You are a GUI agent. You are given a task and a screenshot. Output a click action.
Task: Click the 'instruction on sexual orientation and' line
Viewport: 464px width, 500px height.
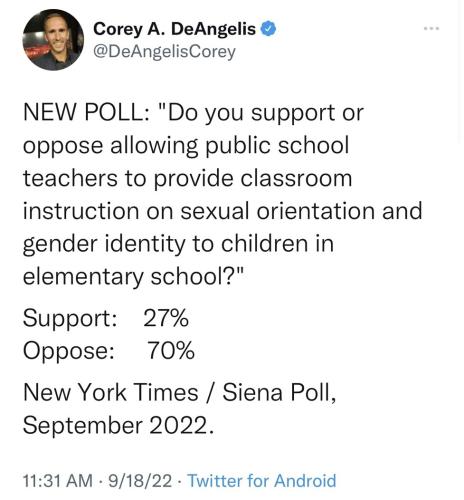click(223, 211)
